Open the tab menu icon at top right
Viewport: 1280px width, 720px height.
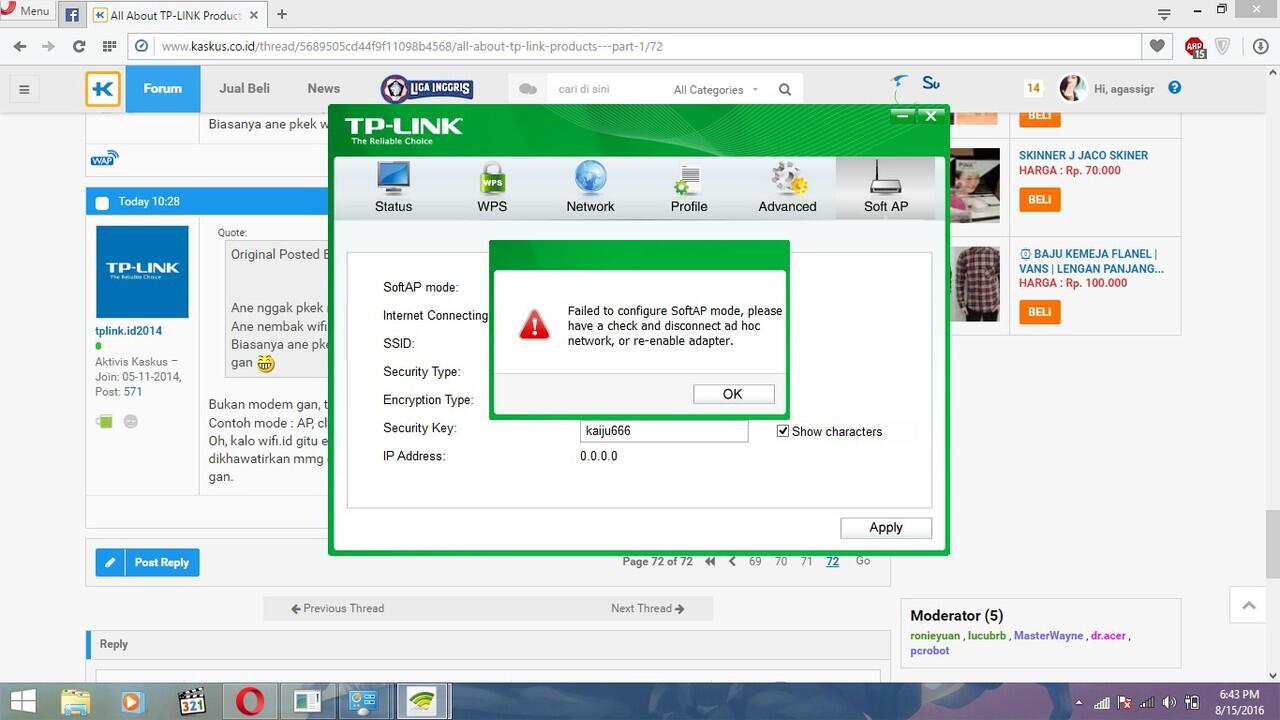[1164, 14]
